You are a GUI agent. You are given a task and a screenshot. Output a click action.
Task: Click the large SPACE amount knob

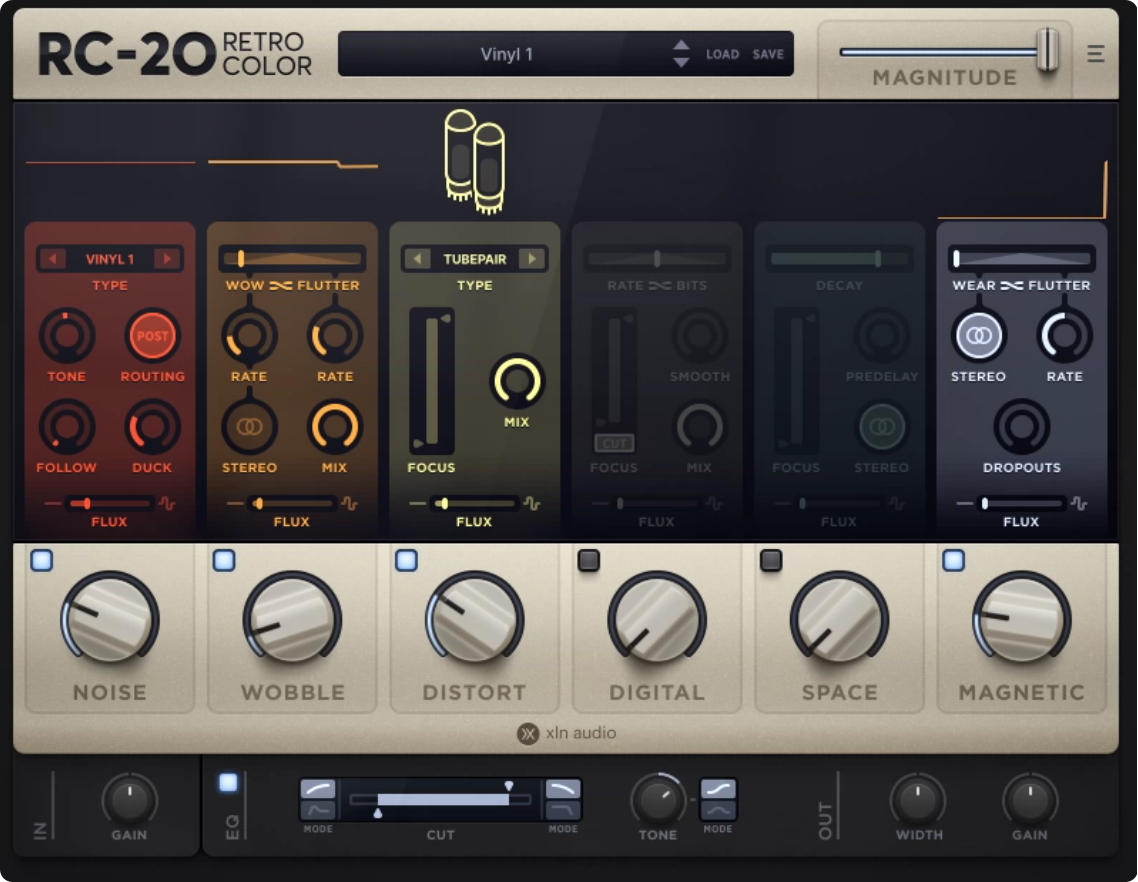(840, 621)
